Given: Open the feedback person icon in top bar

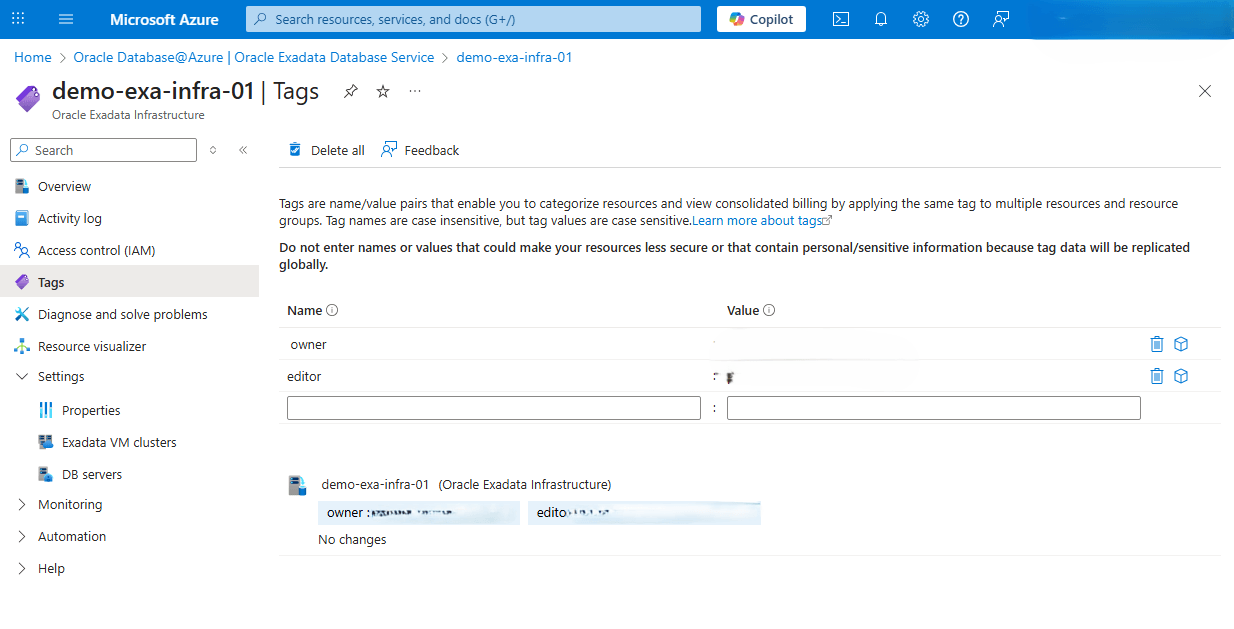Looking at the screenshot, I should (x=1001, y=19).
